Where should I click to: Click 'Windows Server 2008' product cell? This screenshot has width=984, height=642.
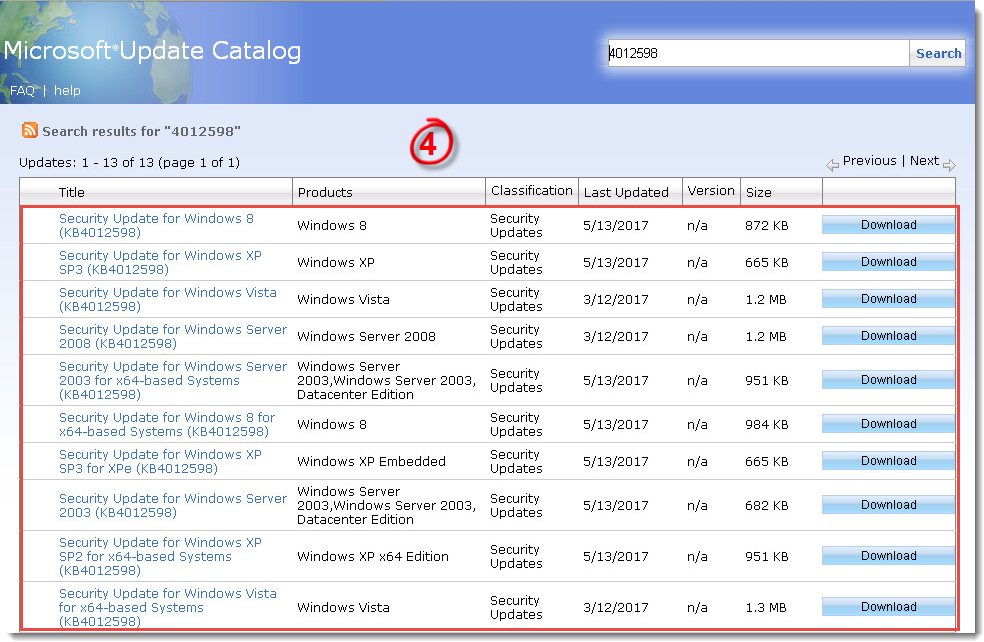[x=366, y=336]
